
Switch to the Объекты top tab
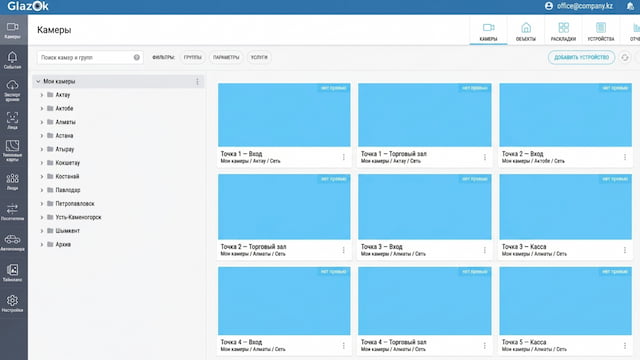[x=526, y=31]
